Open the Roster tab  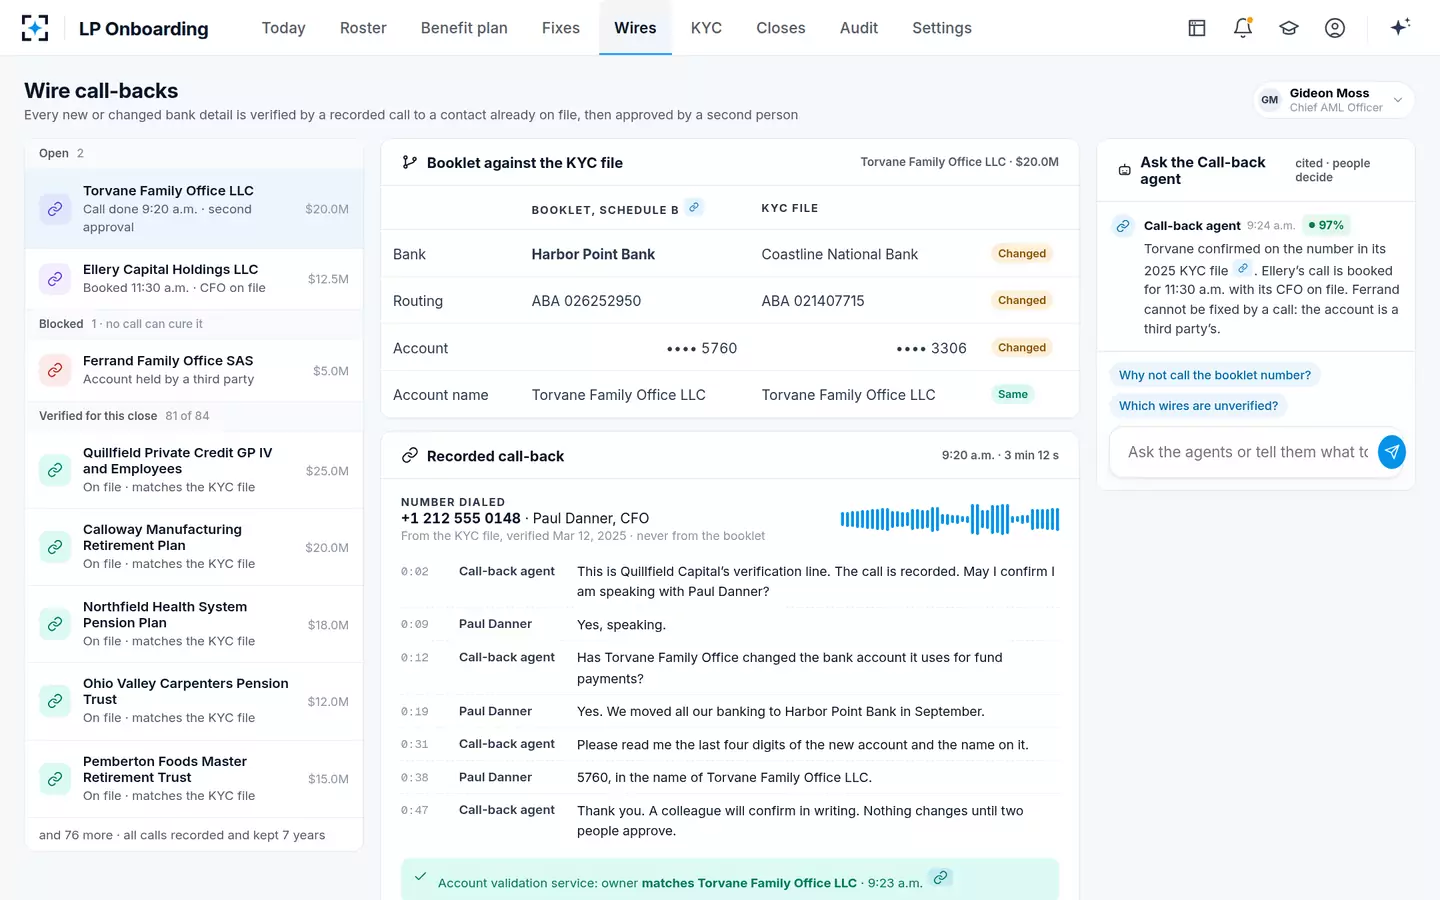coord(363,28)
